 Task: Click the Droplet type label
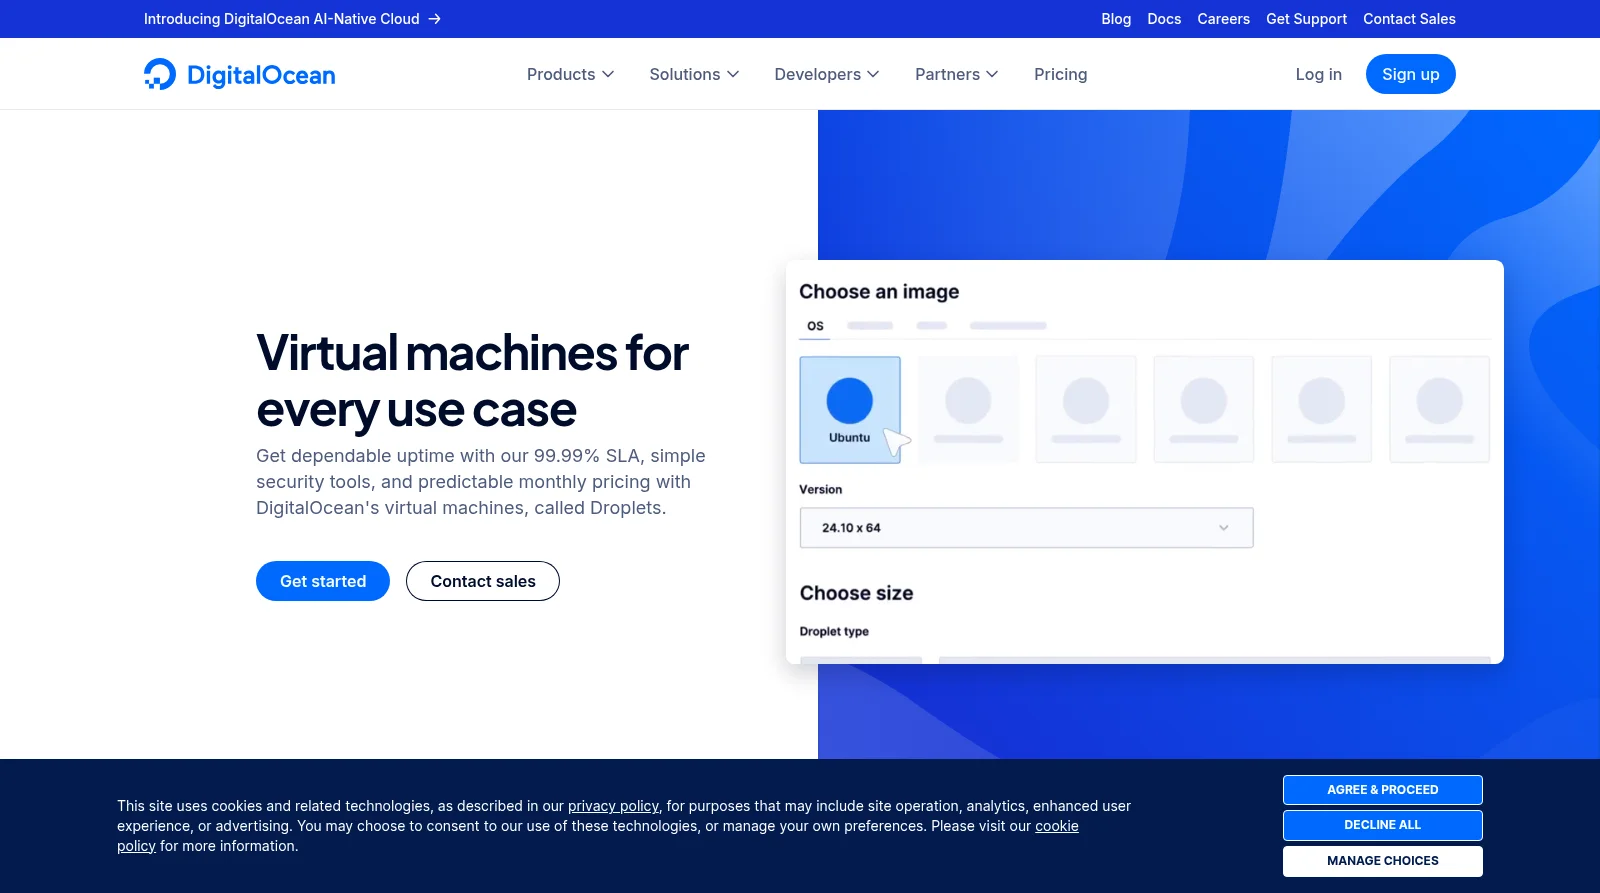tap(834, 632)
